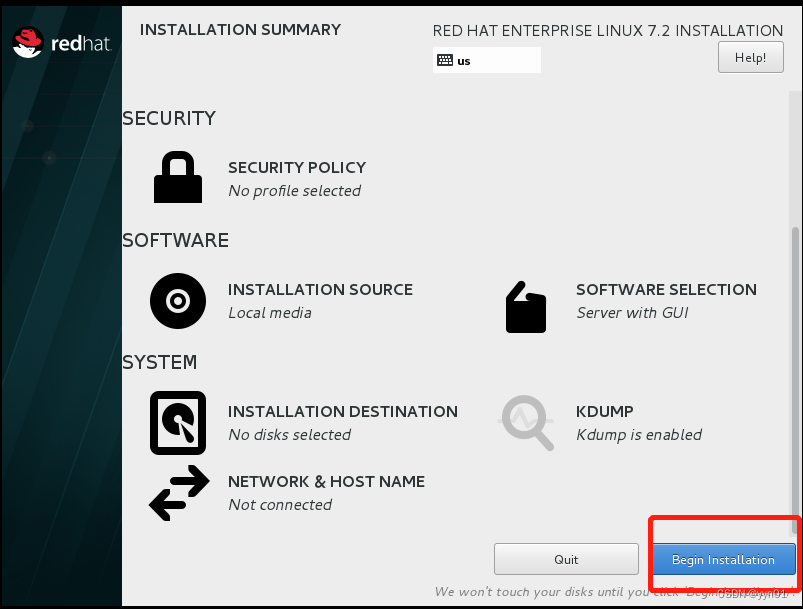
Task: Click the SECURITY POLICY heading link
Action: pyautogui.click(x=296, y=167)
